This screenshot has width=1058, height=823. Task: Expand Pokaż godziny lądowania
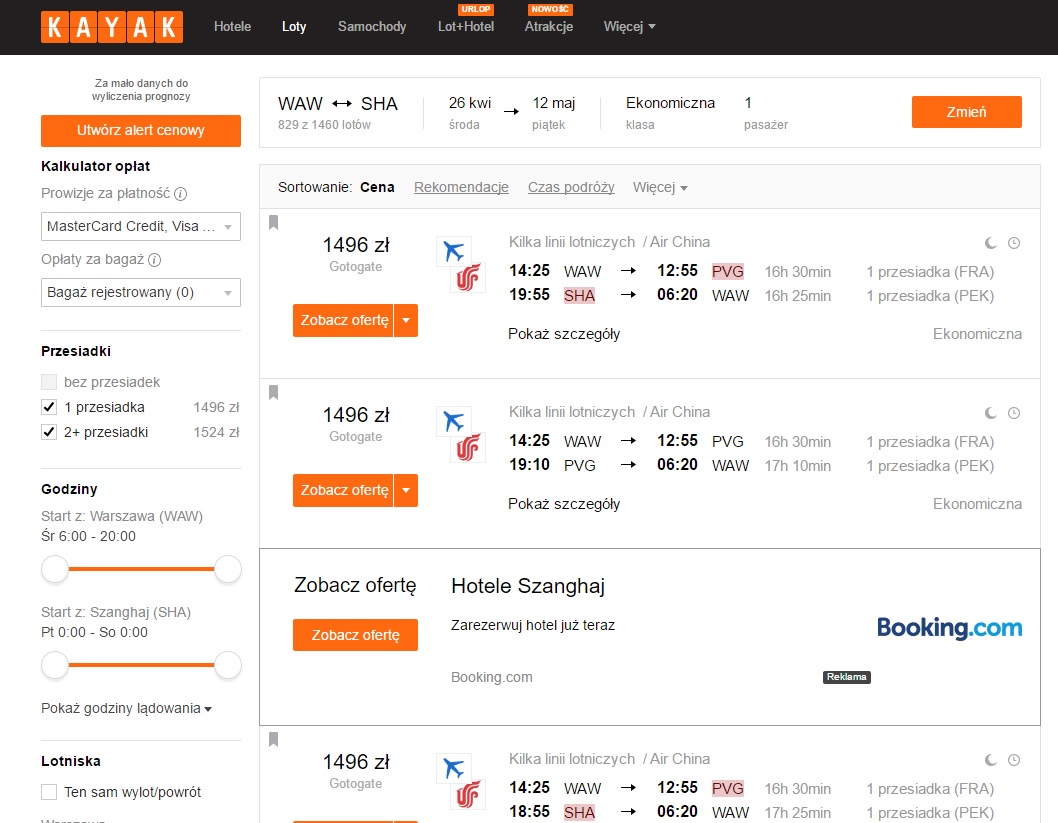126,708
